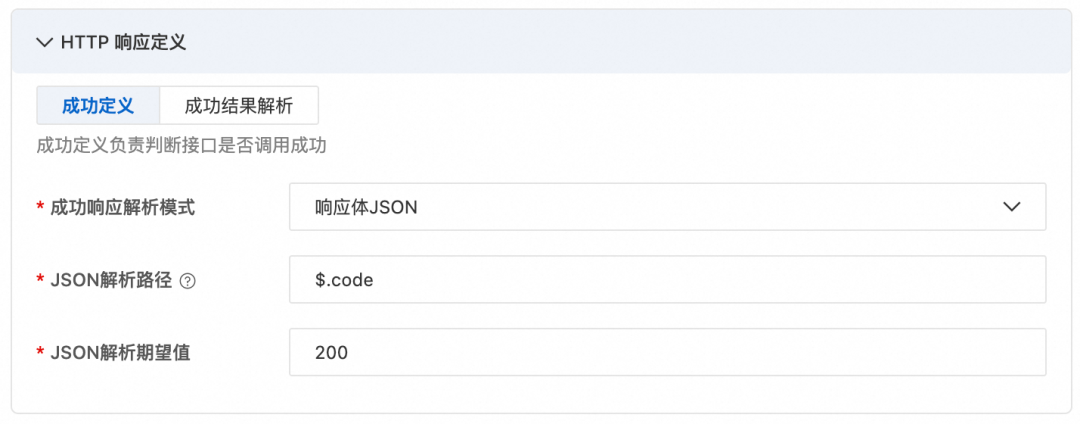Click the red asterisk before 成功响应解析模式
Screen dimensions: 1080x424
tap(40, 207)
